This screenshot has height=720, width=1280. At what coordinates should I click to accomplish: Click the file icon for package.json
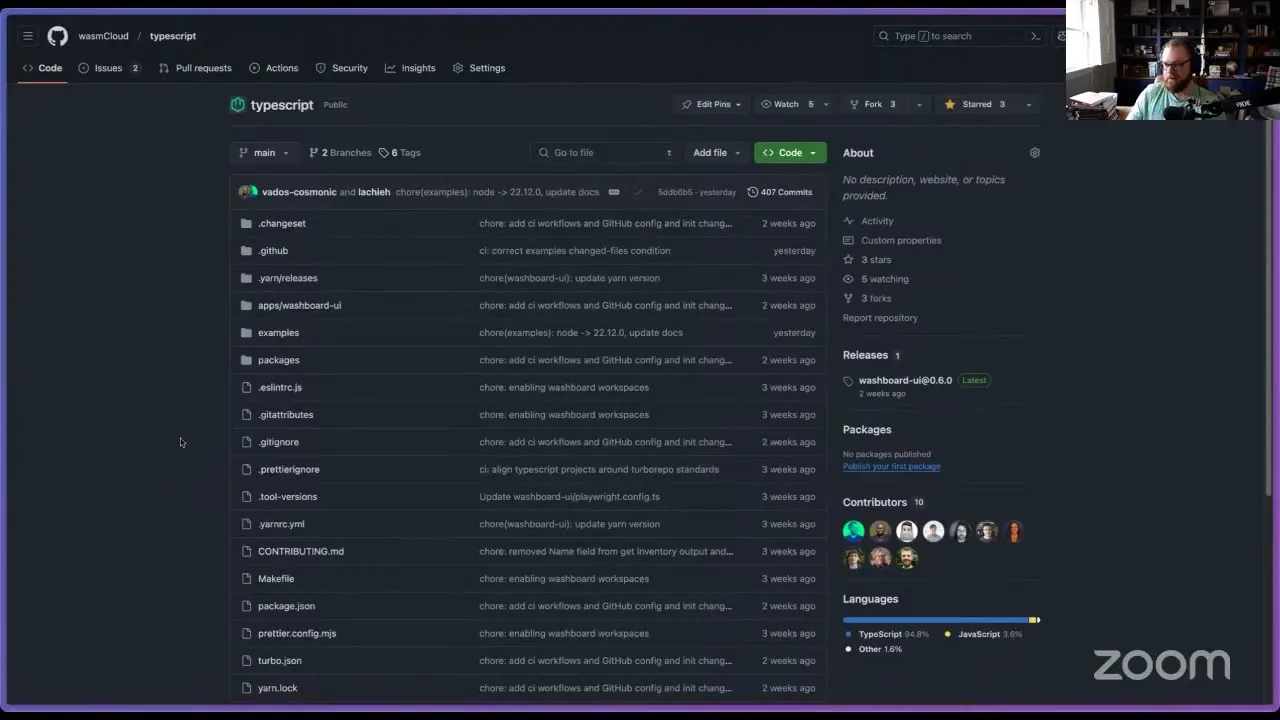pyautogui.click(x=247, y=606)
